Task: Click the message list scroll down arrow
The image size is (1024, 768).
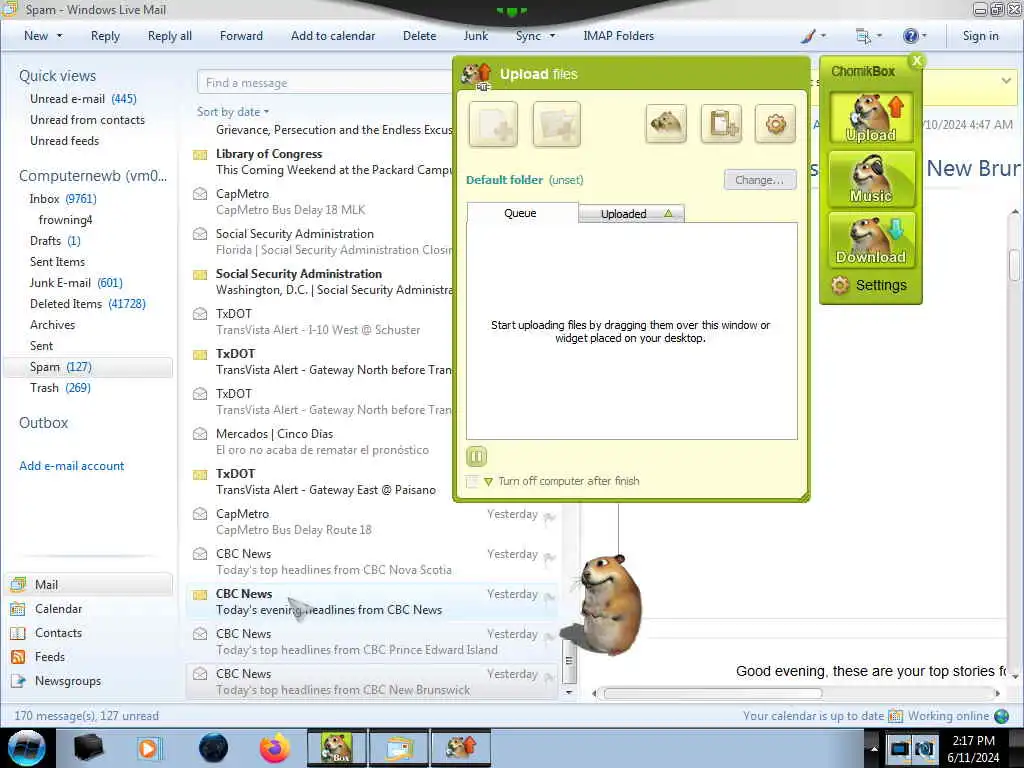Action: pyautogui.click(x=569, y=692)
